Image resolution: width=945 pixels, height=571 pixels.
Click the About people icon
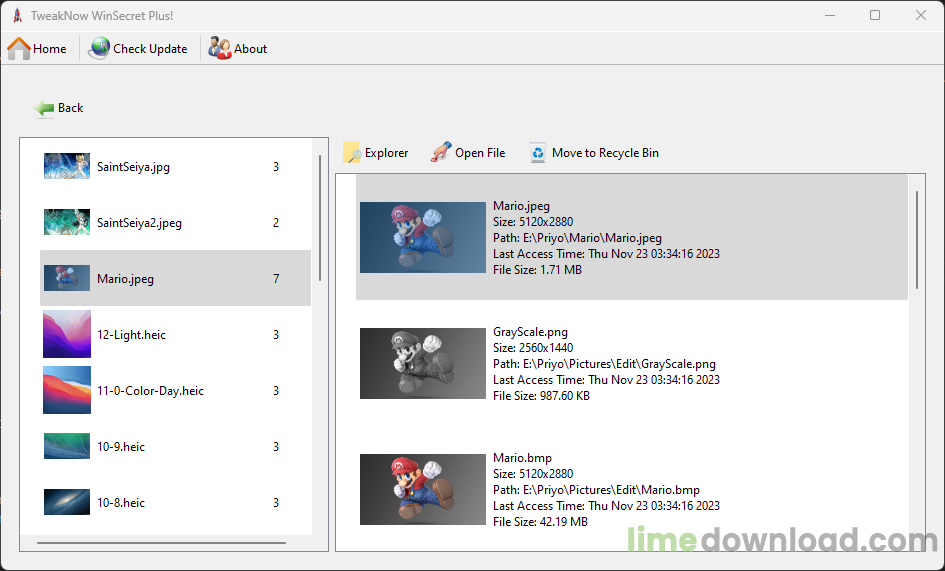(220, 48)
